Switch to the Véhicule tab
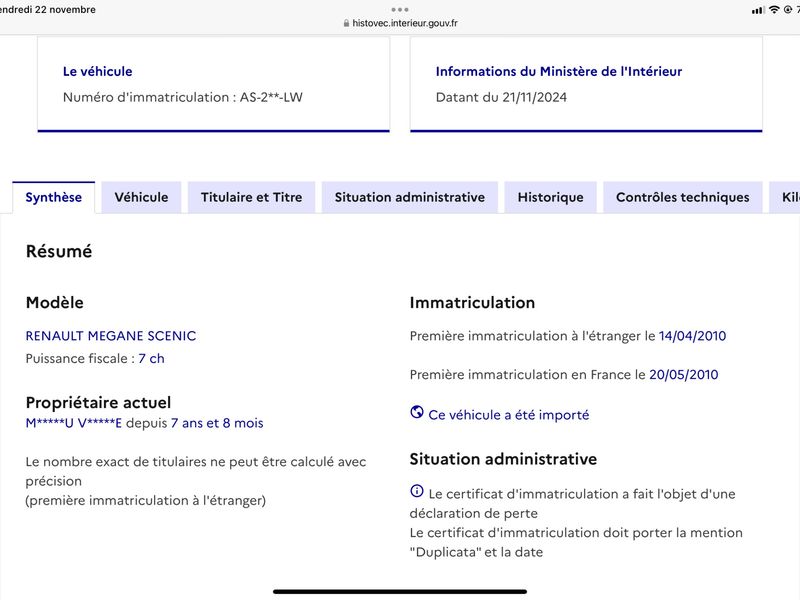800x600 pixels. (x=141, y=197)
